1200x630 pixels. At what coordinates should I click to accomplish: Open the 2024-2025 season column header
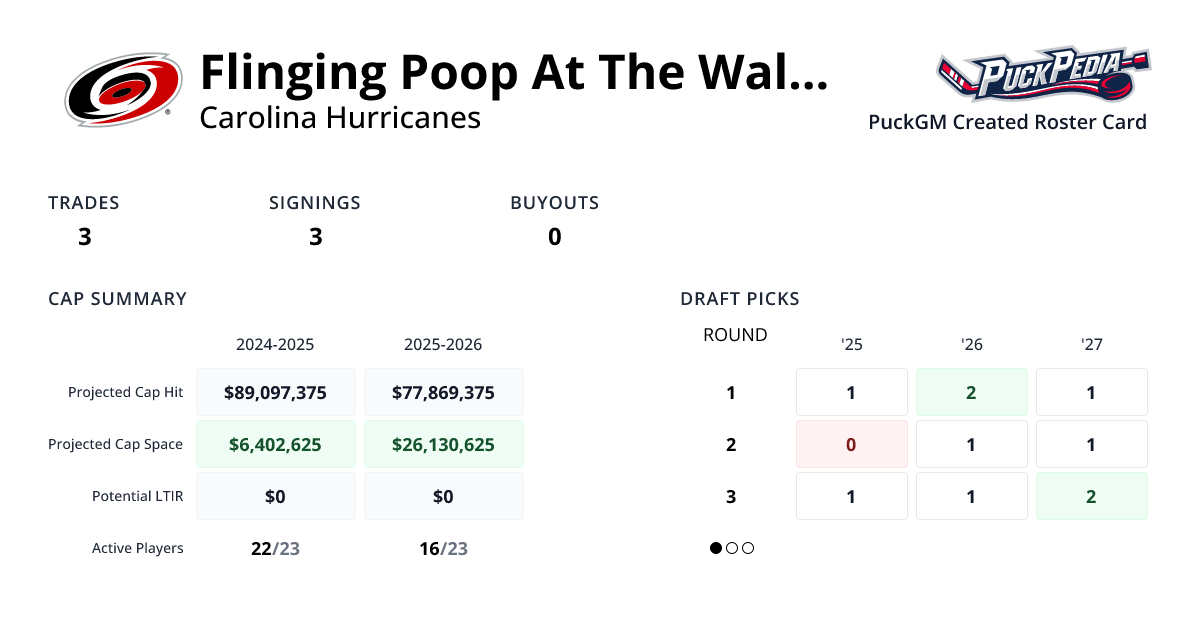[x=276, y=344]
